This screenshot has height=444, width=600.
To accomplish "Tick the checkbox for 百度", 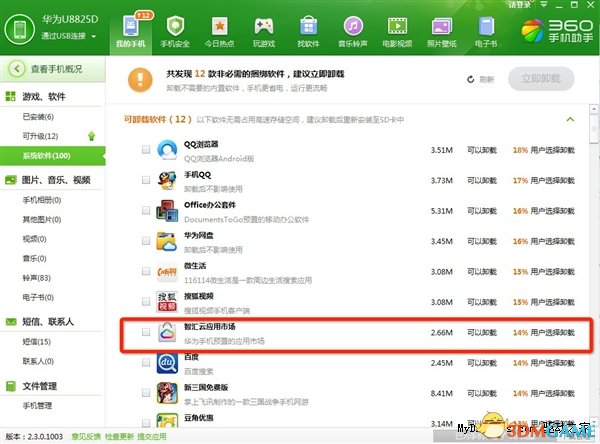I will coord(146,362).
